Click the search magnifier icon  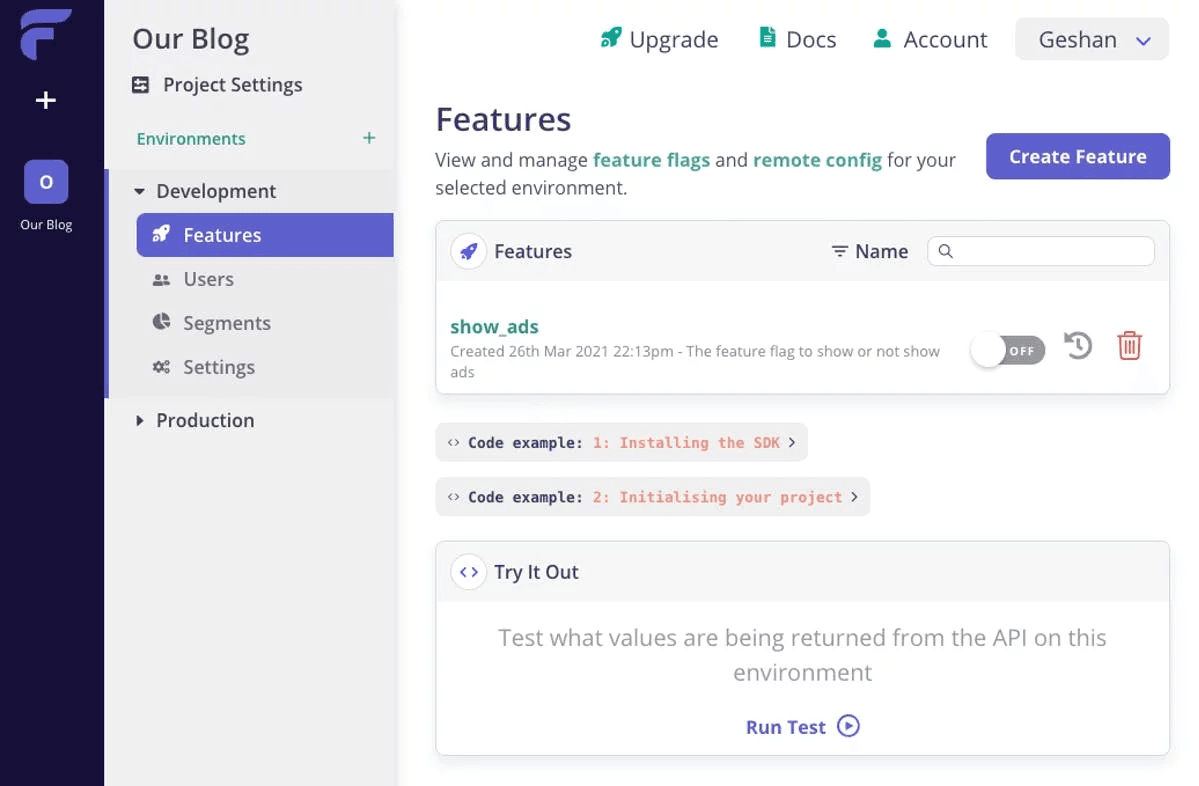pos(946,251)
